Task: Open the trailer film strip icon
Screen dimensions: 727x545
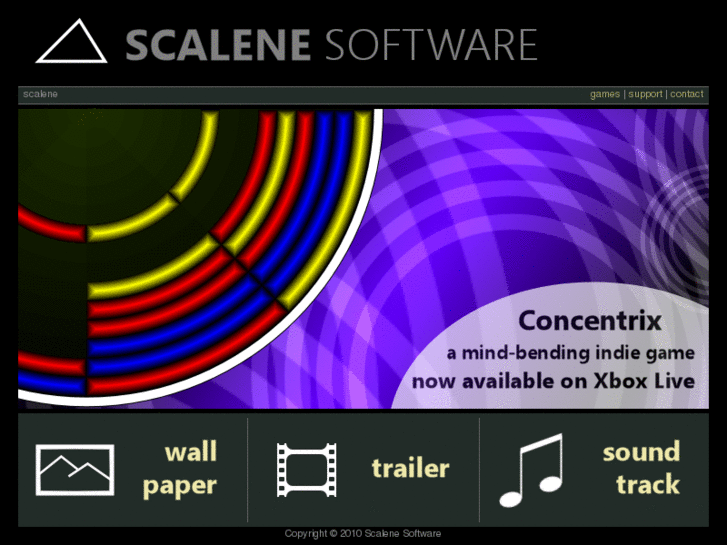Action: pyautogui.click(x=306, y=470)
